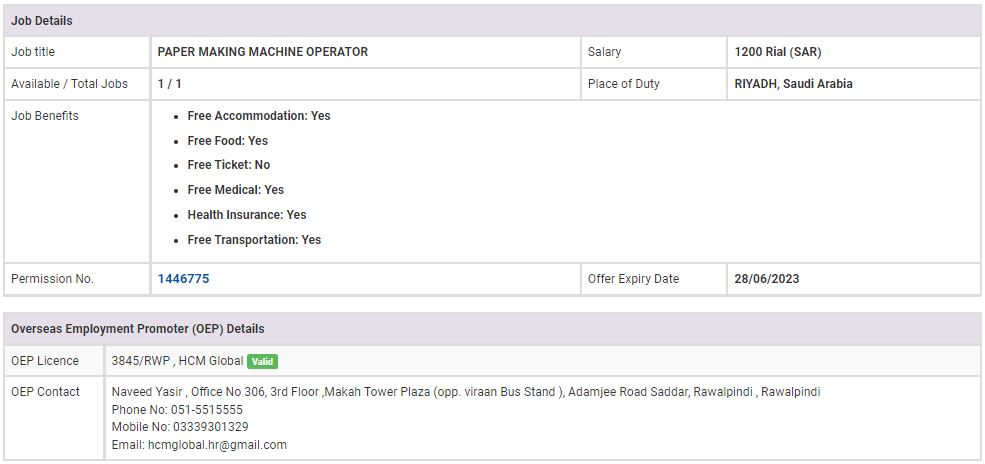985x464 pixels.
Task: Click the Free Ticket: No benefit item
Action: 228,165
